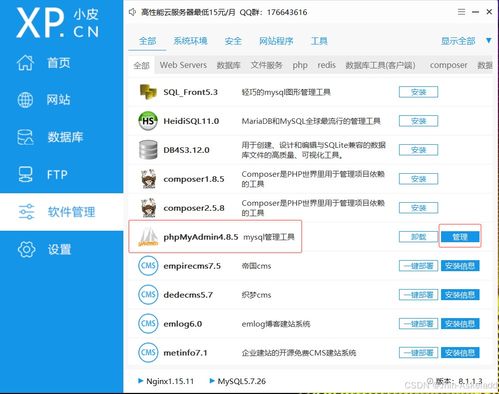Click the version 8.1.1.3 label
Image resolution: width=499 pixels, height=394 pixels.
[x=459, y=381]
